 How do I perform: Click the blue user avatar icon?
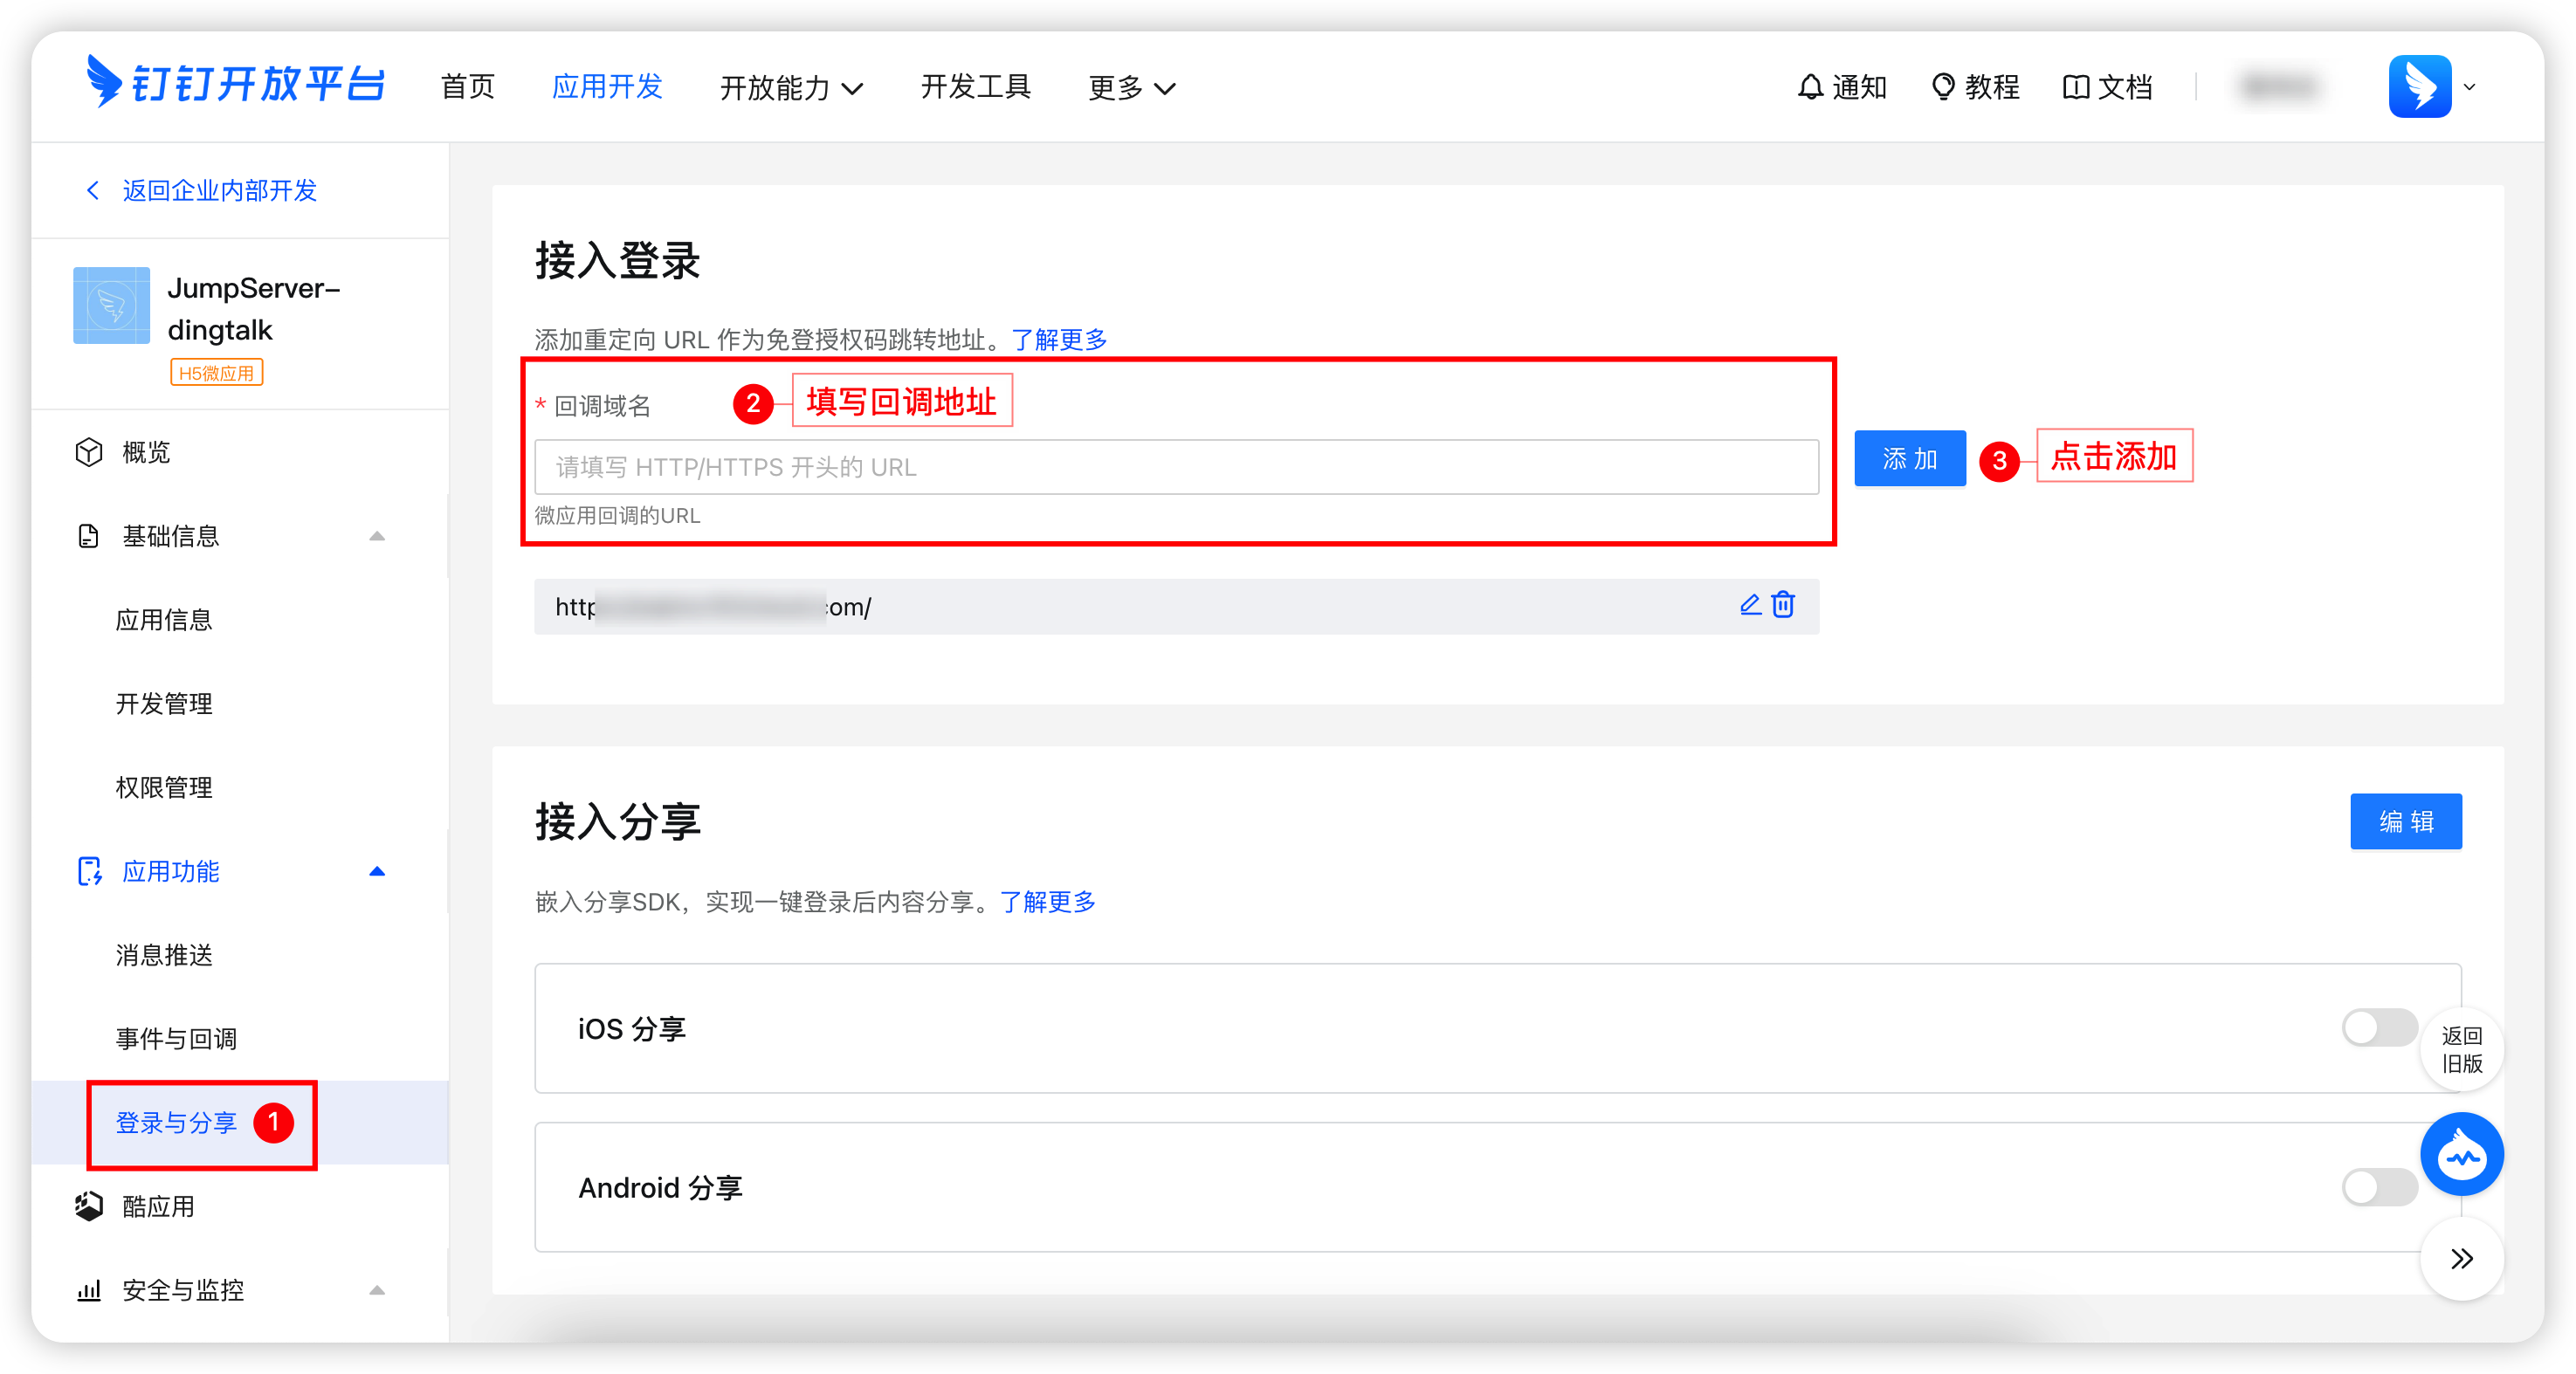pyautogui.click(x=2419, y=87)
